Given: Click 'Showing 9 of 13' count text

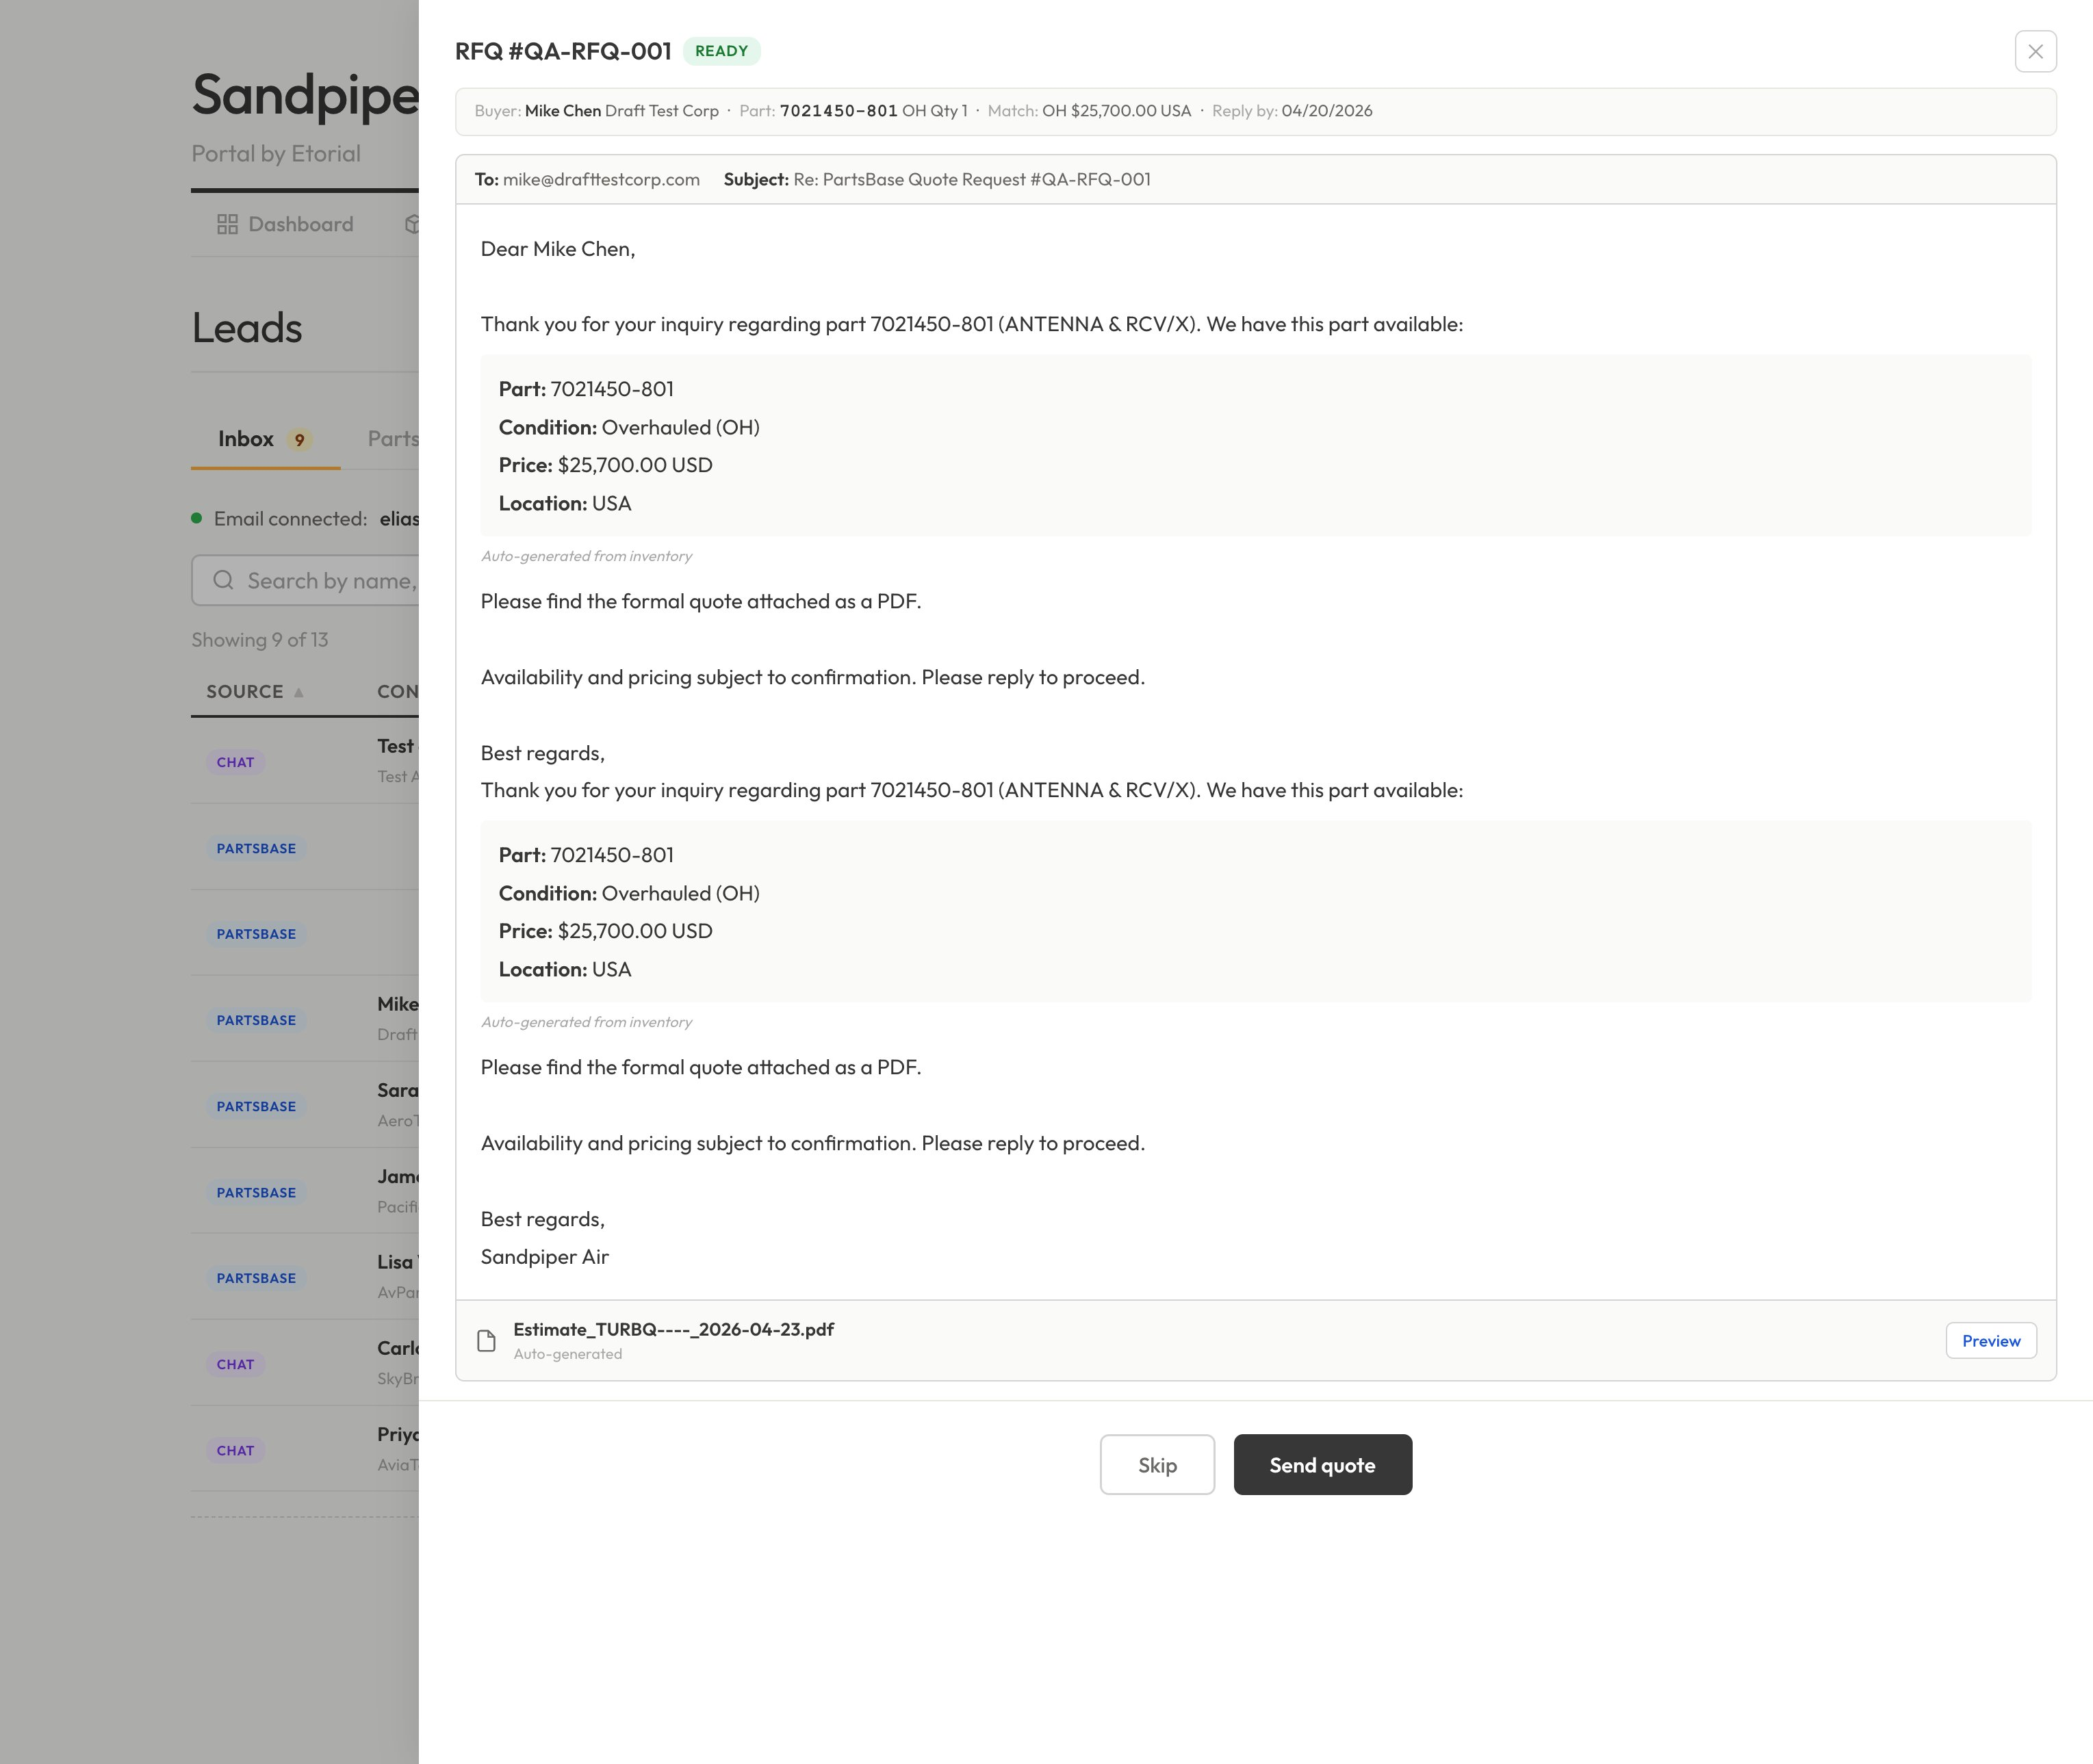Looking at the screenshot, I should pyautogui.click(x=259, y=640).
